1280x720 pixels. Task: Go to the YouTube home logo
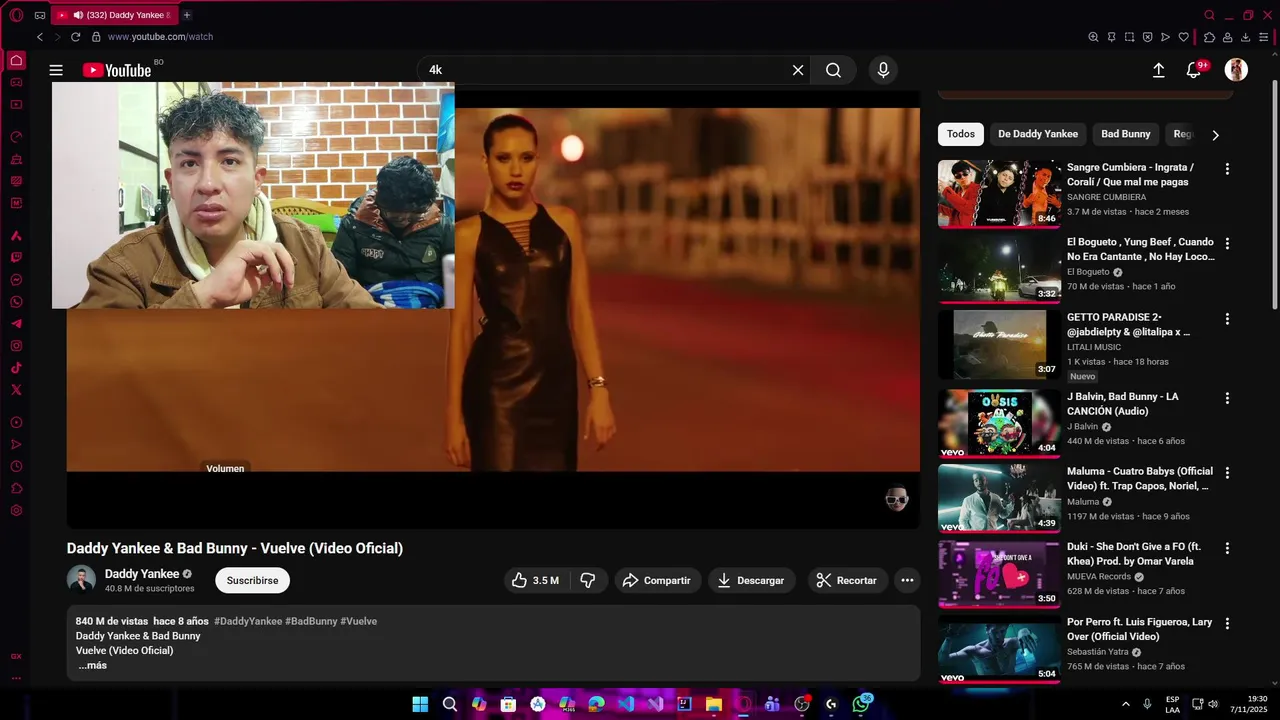[x=117, y=70]
